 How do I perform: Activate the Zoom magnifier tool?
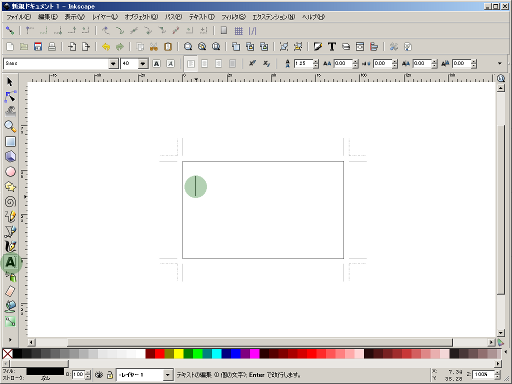tap(10, 126)
